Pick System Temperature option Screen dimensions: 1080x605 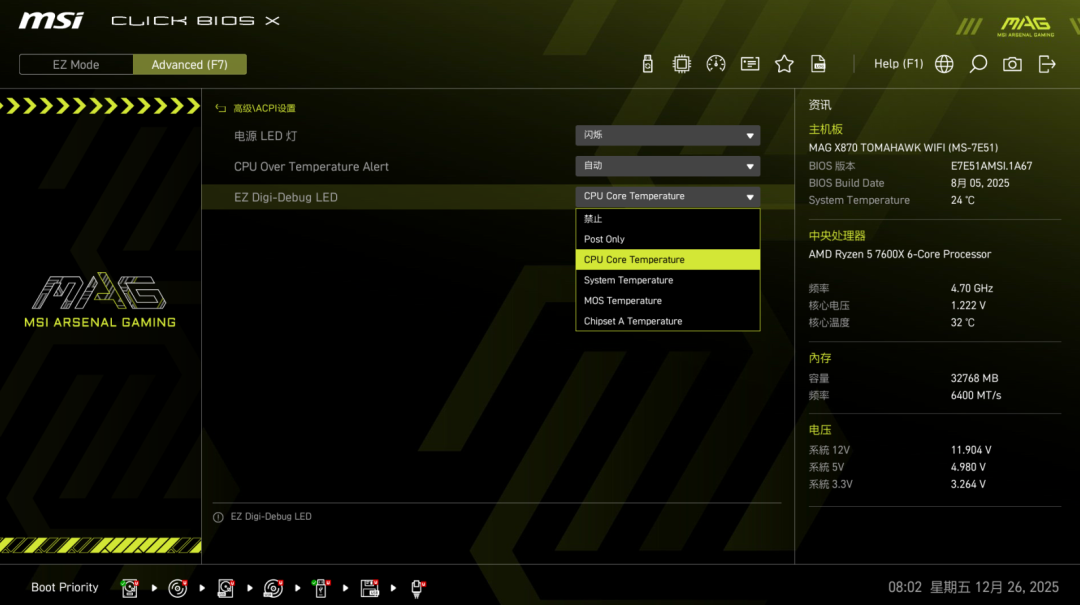tap(667, 280)
